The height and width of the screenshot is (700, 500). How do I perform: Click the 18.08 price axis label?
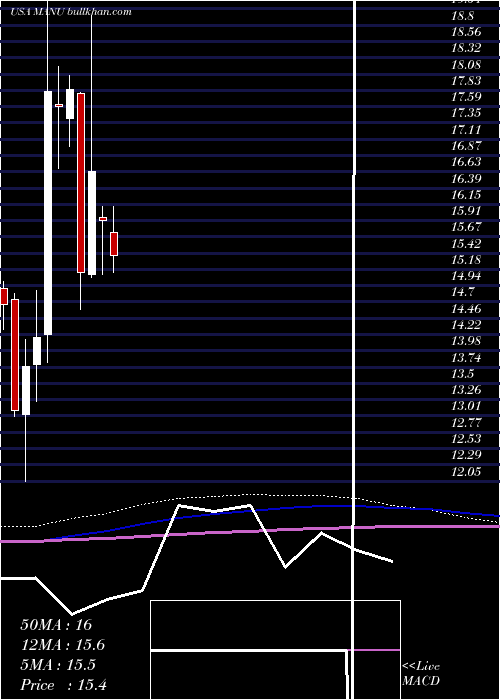pos(466,65)
